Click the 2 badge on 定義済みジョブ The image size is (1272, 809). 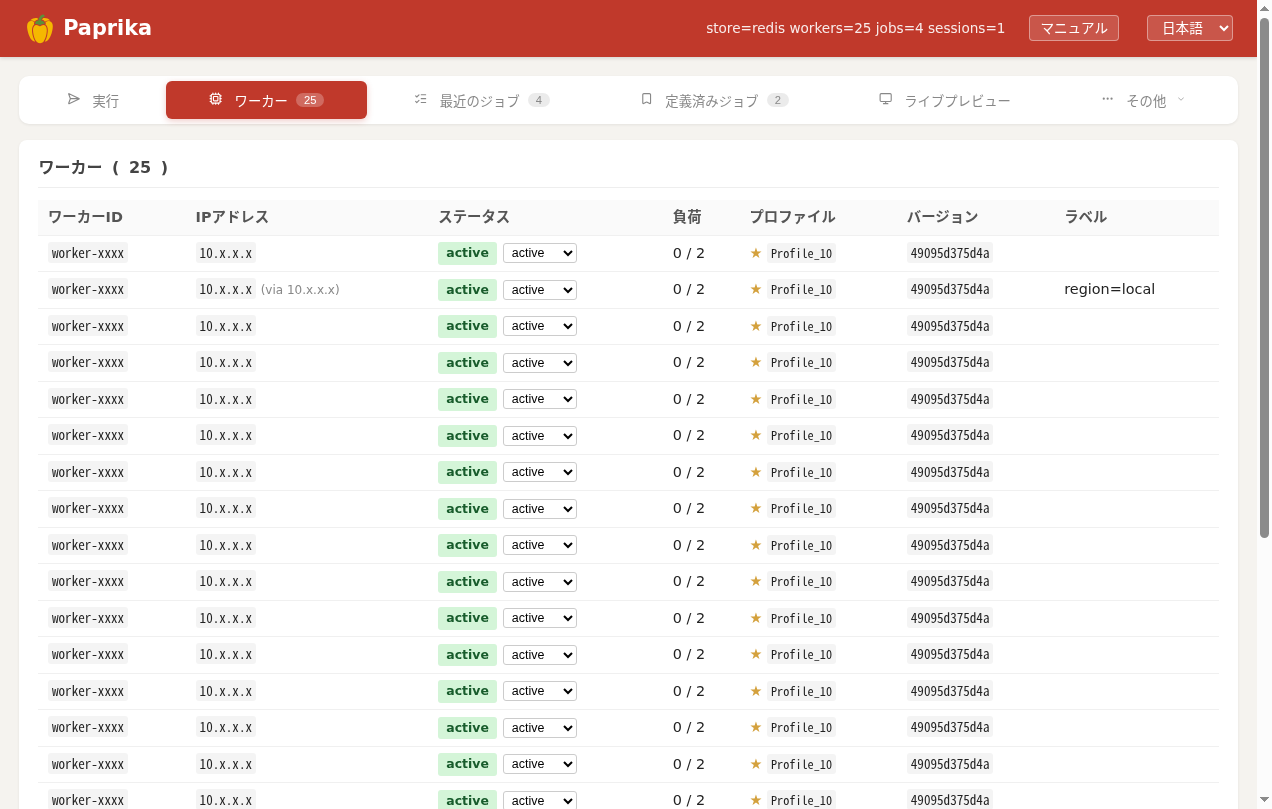(778, 100)
